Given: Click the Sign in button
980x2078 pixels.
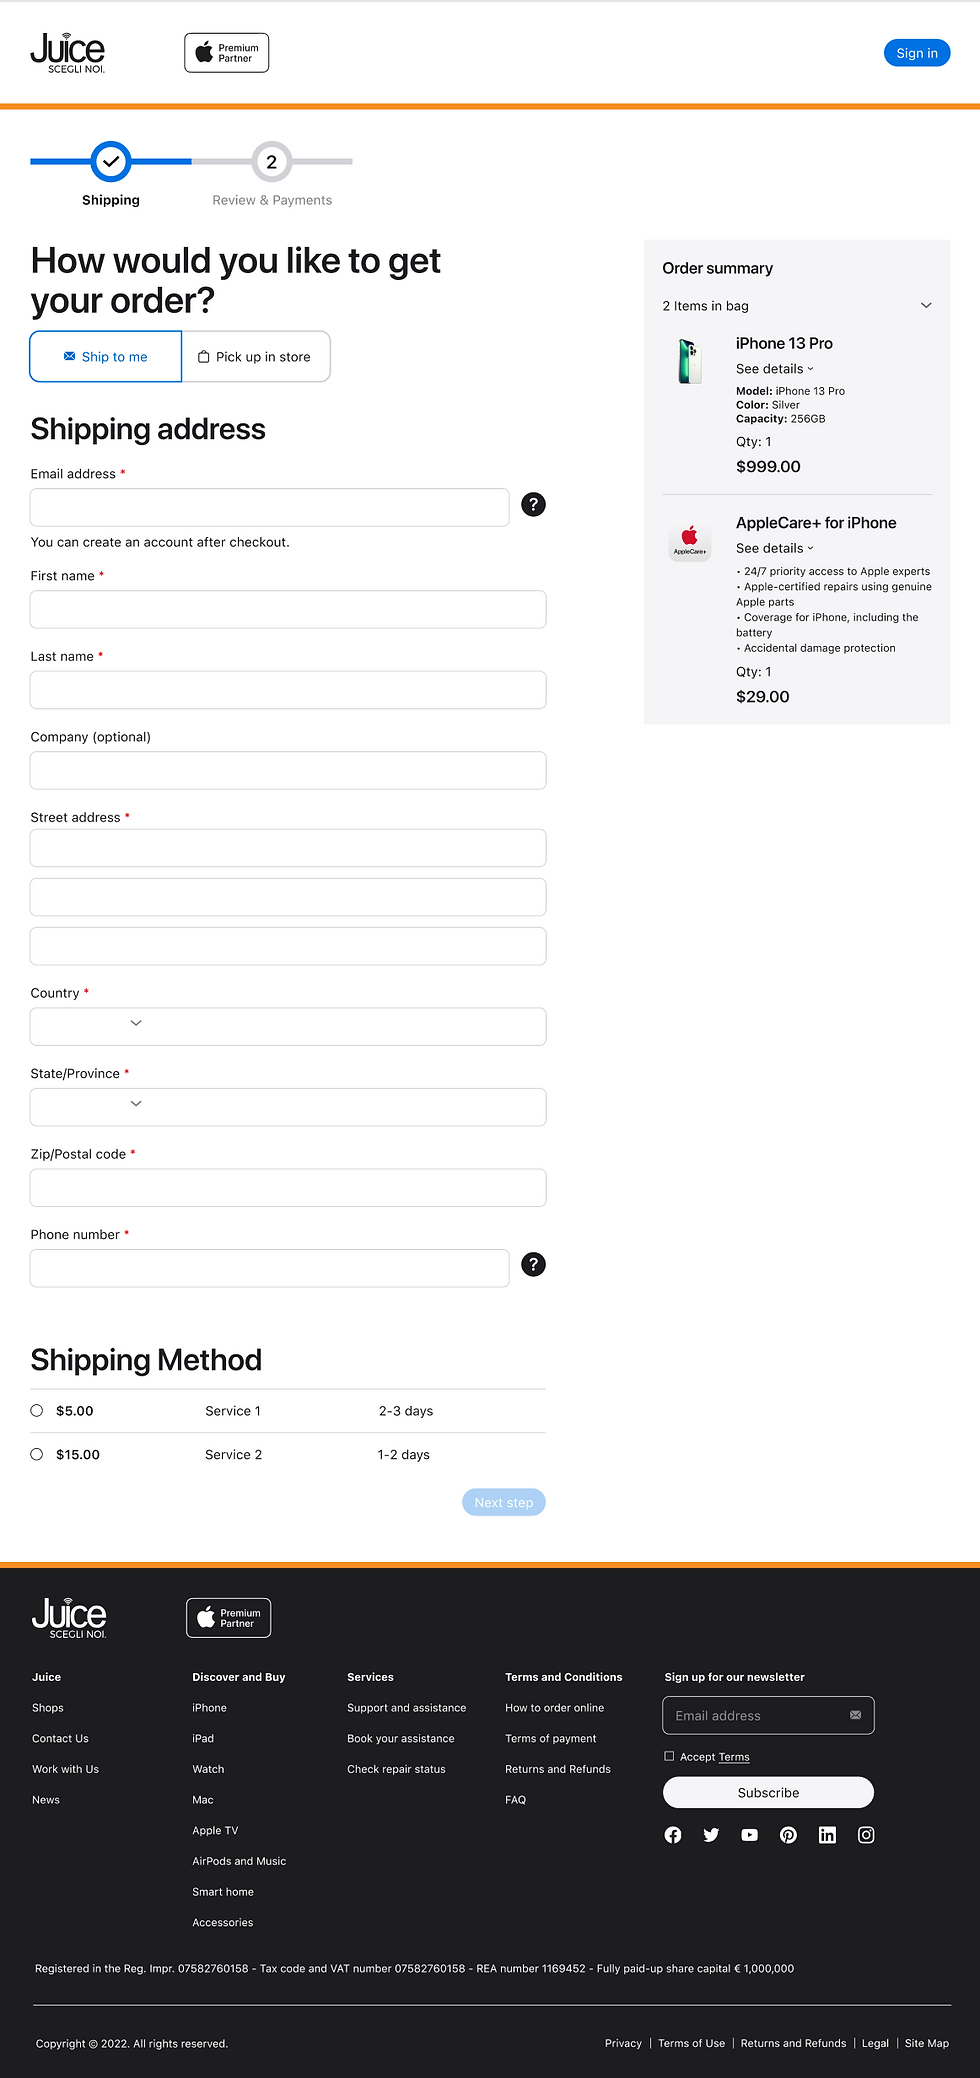Looking at the screenshot, I should [916, 52].
